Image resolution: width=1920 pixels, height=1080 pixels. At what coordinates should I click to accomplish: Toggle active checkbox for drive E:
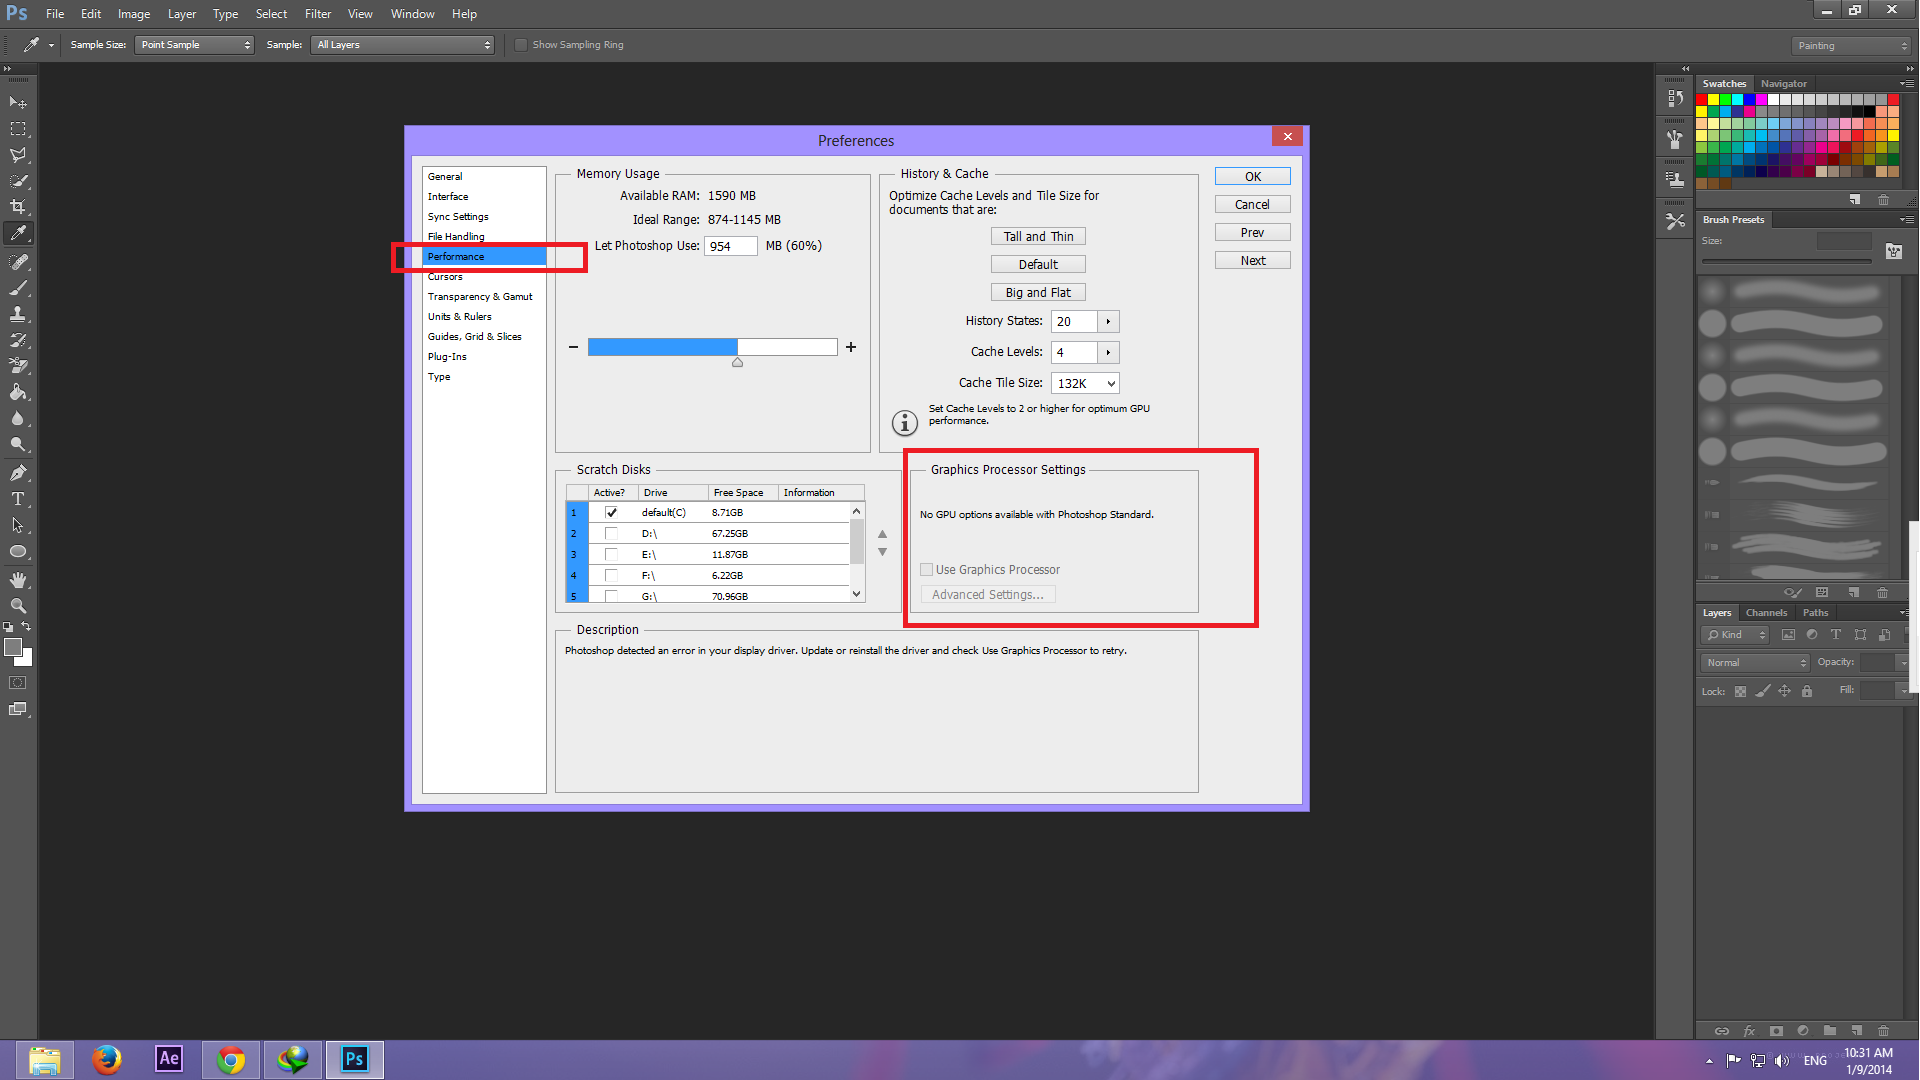click(x=609, y=554)
